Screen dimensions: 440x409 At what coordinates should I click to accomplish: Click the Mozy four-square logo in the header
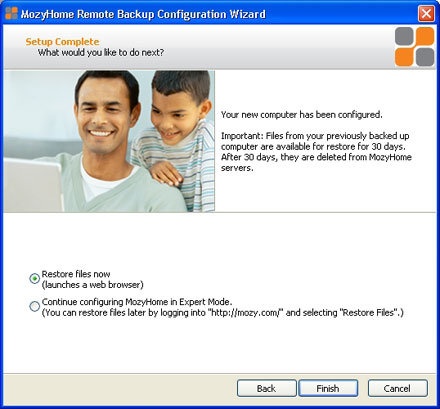coord(415,47)
